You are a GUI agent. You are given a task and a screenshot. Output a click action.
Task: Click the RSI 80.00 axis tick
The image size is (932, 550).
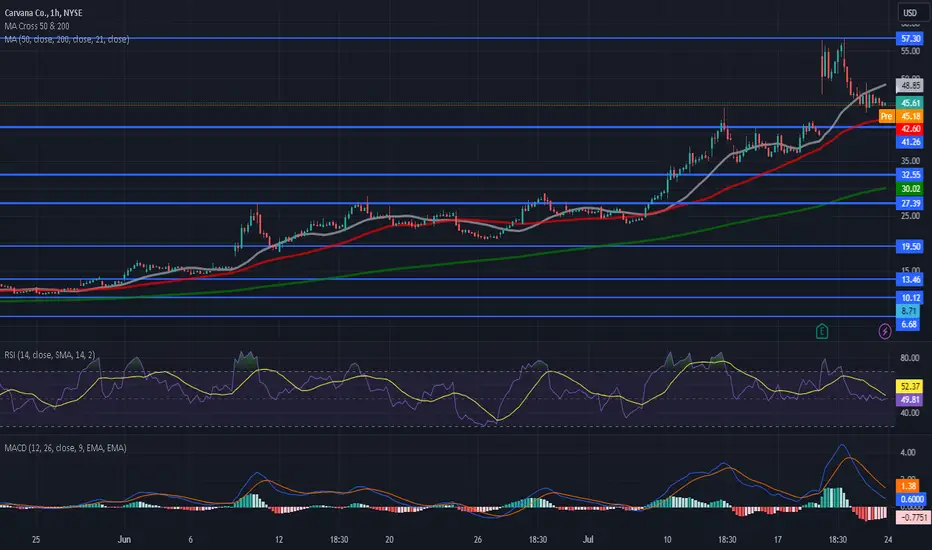click(910, 358)
